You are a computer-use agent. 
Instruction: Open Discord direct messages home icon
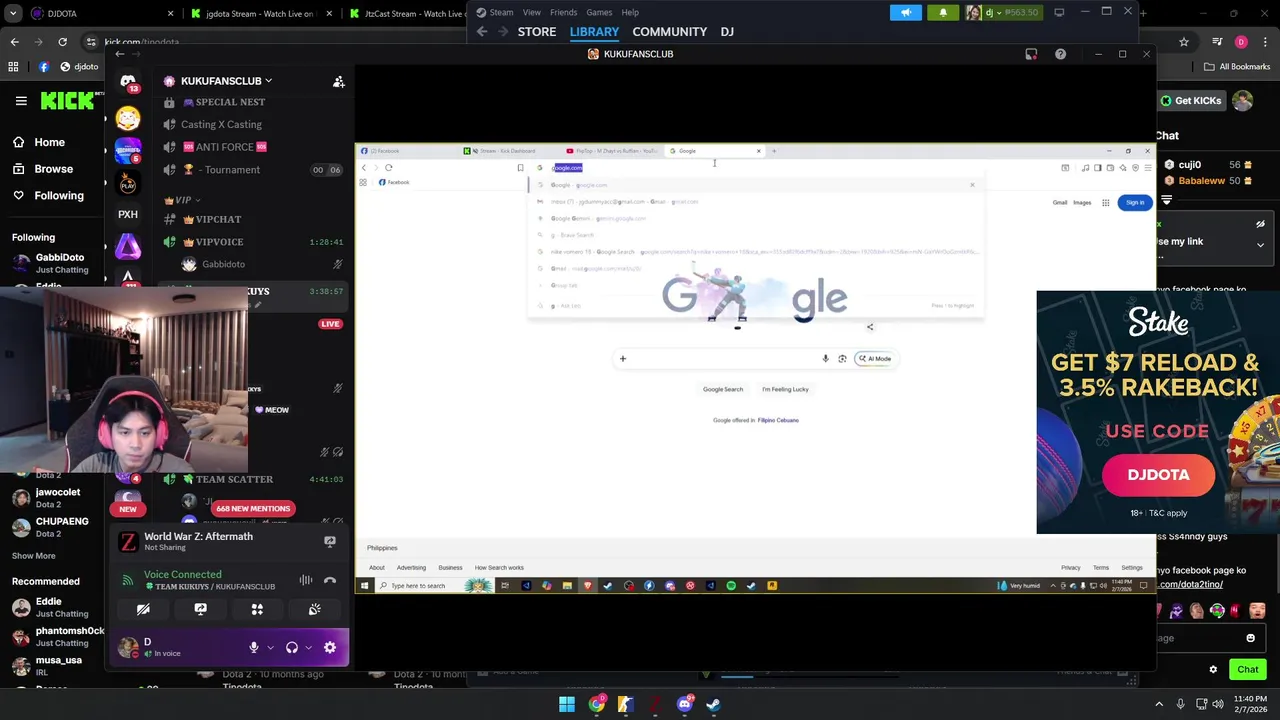(128, 81)
